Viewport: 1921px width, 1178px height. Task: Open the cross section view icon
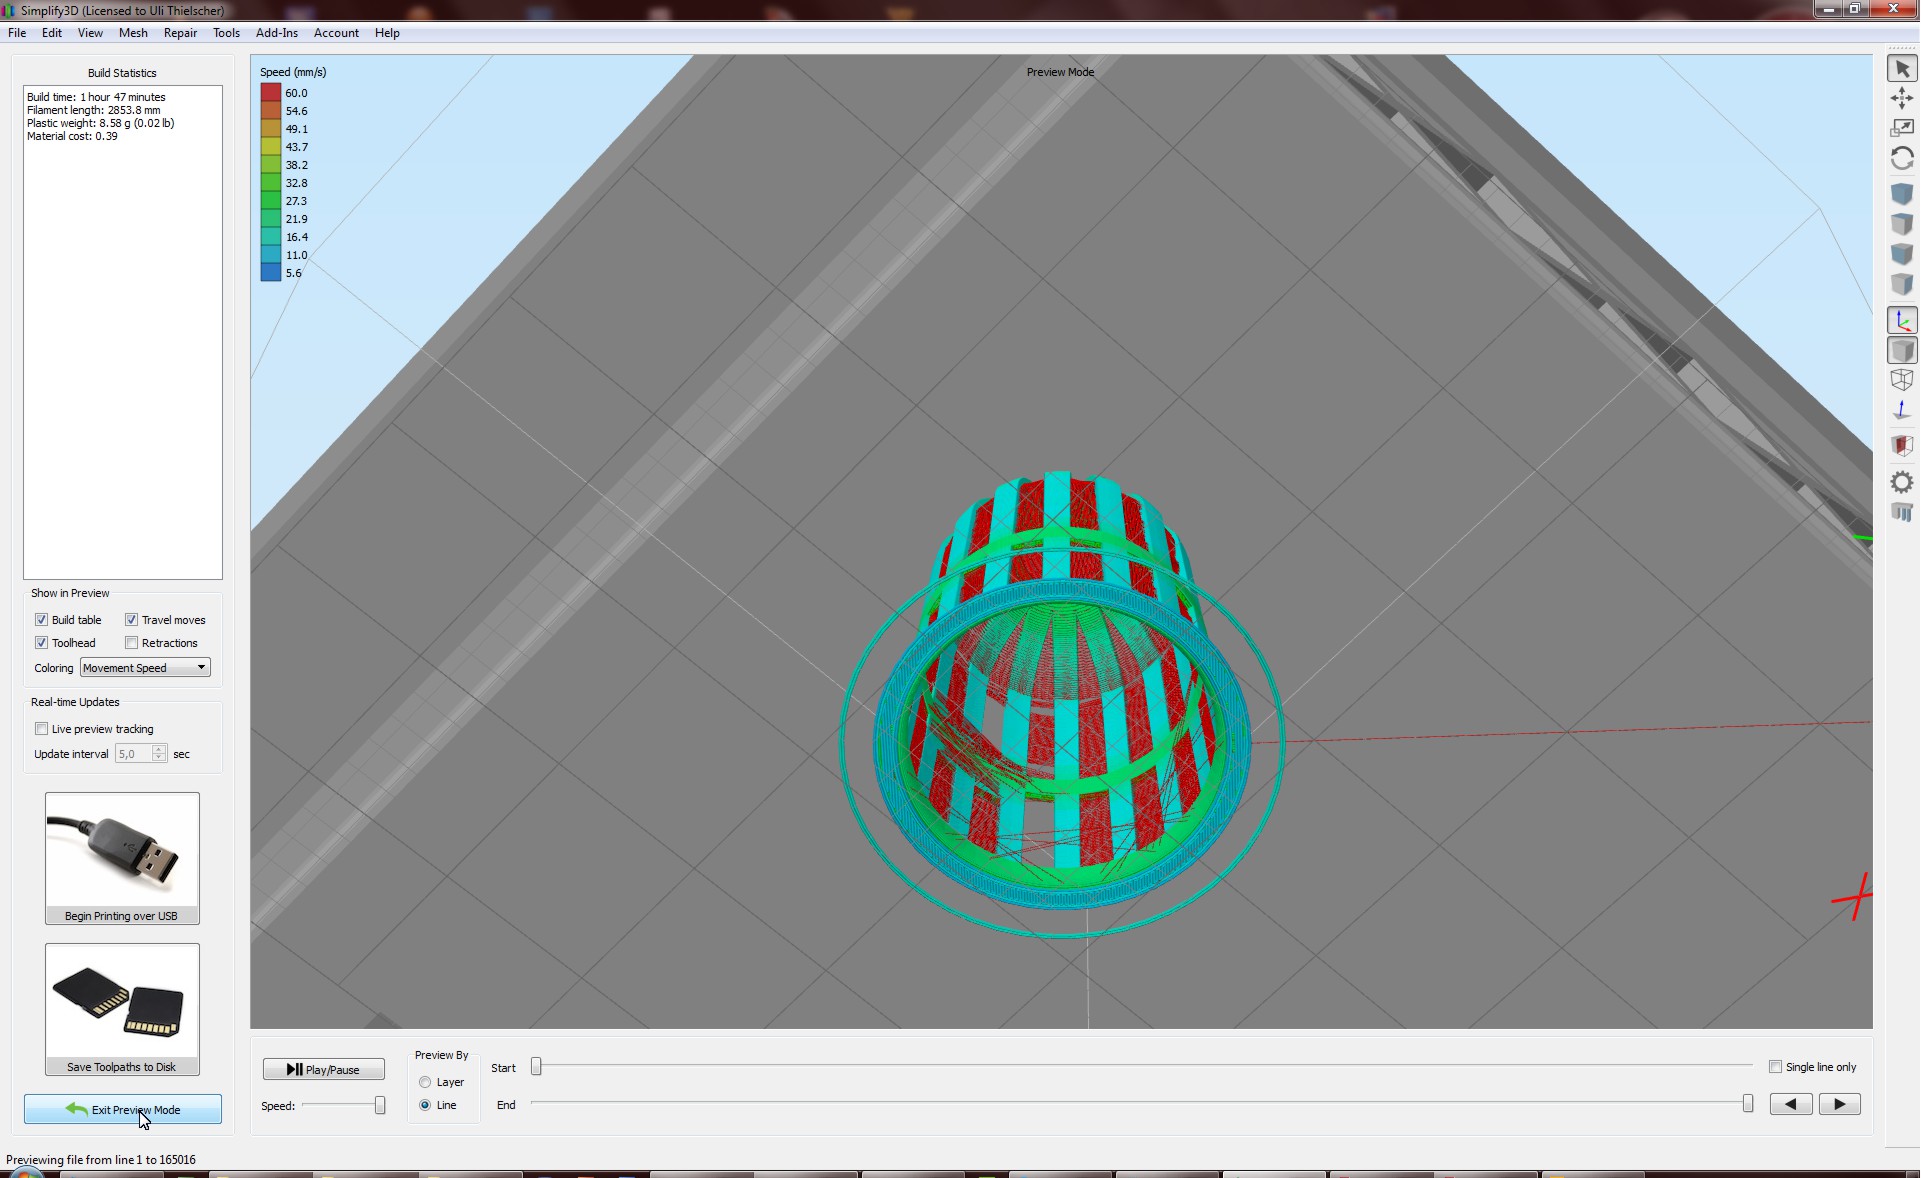[1901, 445]
